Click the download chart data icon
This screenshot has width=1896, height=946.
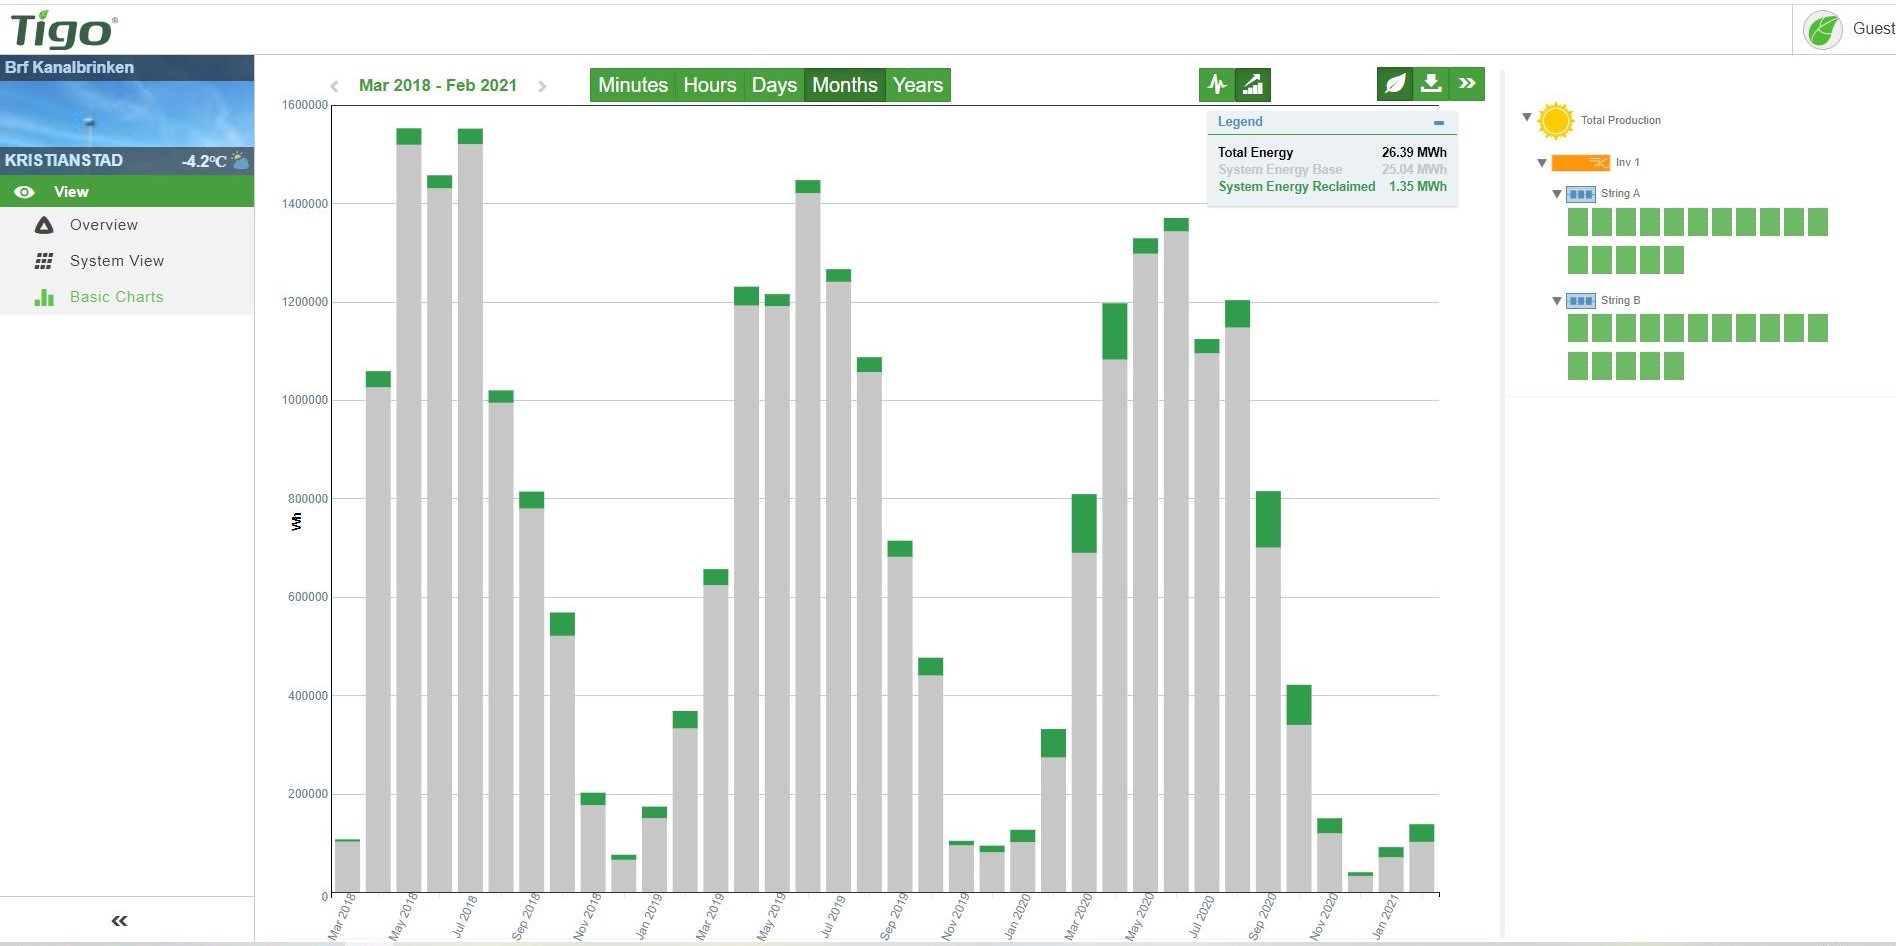pyautogui.click(x=1431, y=84)
